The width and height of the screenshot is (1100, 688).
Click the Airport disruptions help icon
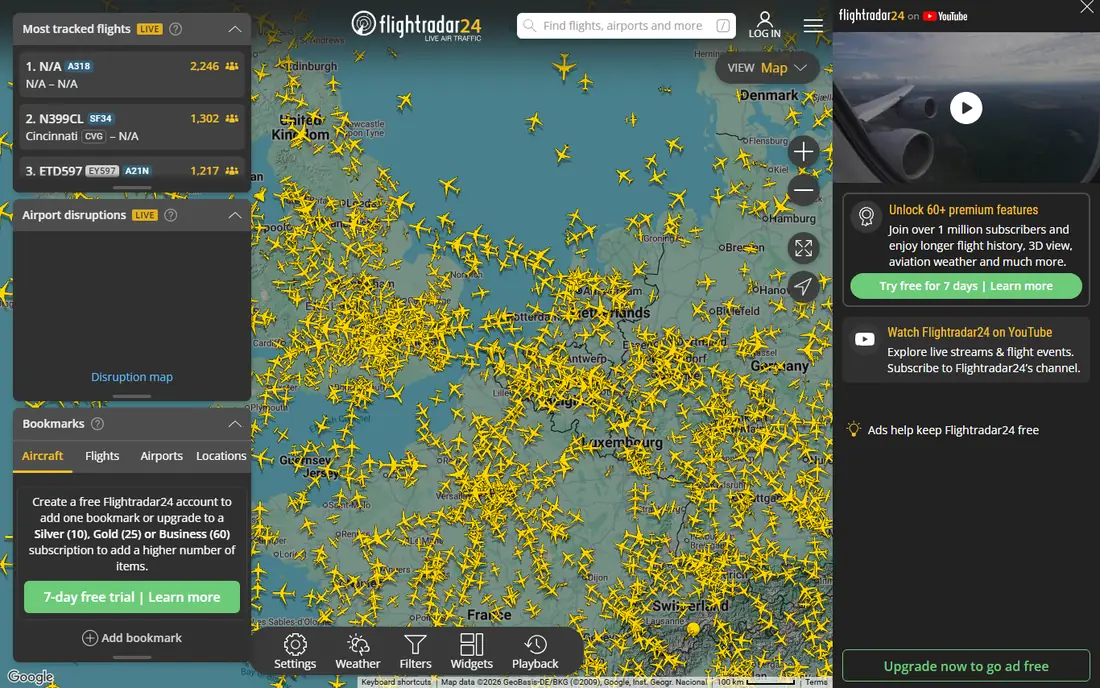click(170, 215)
